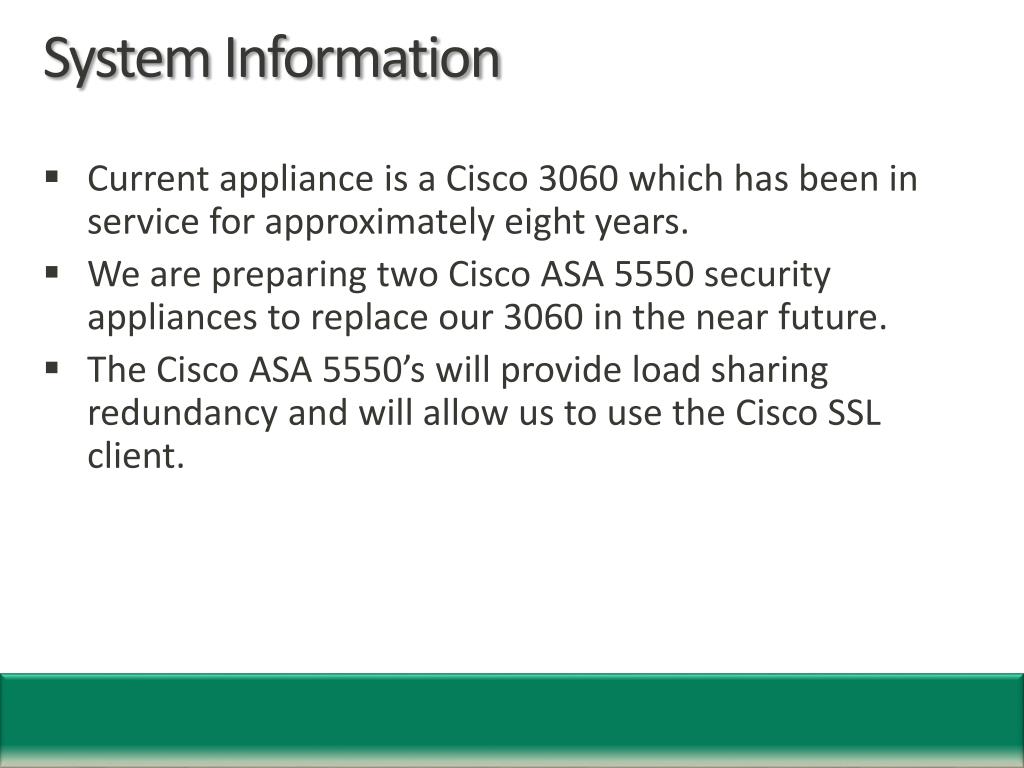The width and height of the screenshot is (1024, 768).
Task: Click the word 'security' in second bullet
Action: pos(767,275)
